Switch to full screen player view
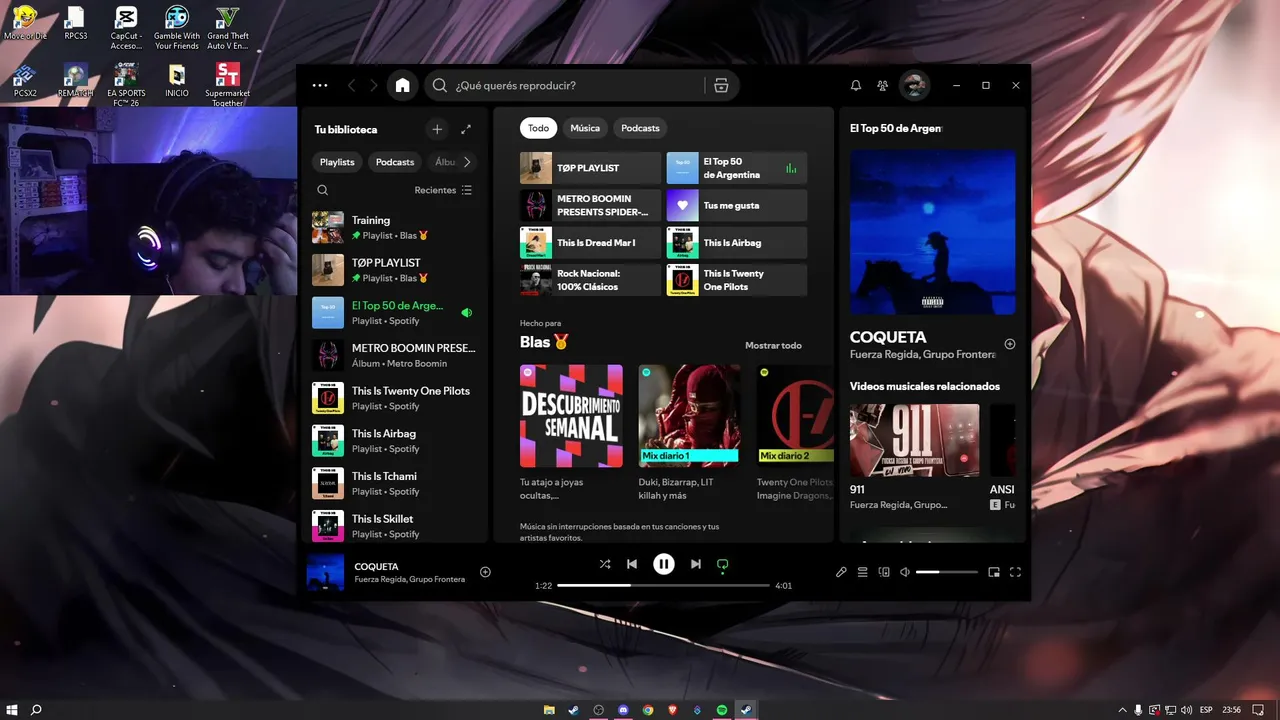Screen dimensions: 1280x720 [1015, 572]
